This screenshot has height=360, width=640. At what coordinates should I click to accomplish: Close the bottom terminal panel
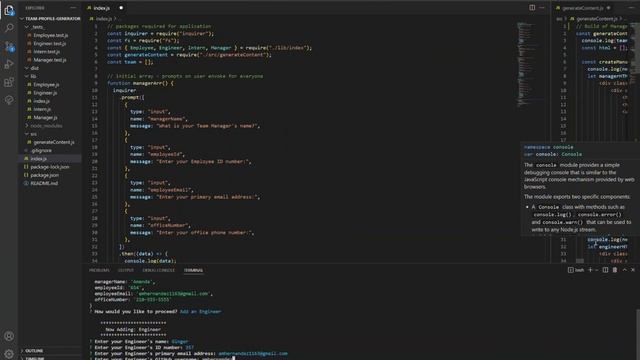[633, 270]
